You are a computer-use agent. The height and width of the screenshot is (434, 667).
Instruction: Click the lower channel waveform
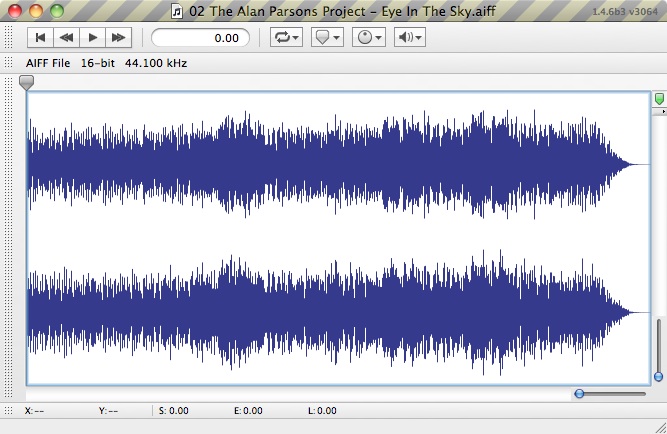[338, 312]
